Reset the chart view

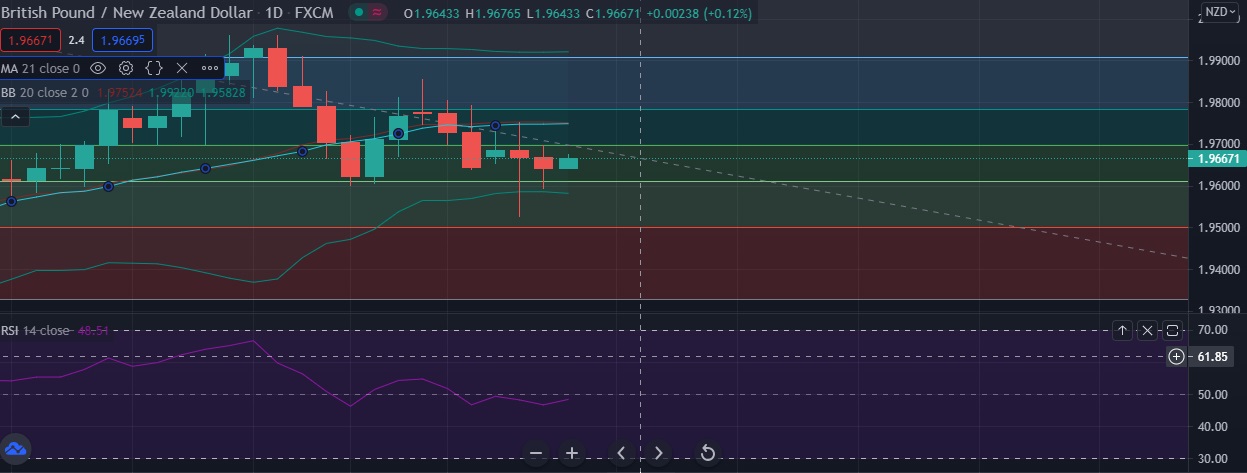point(707,453)
